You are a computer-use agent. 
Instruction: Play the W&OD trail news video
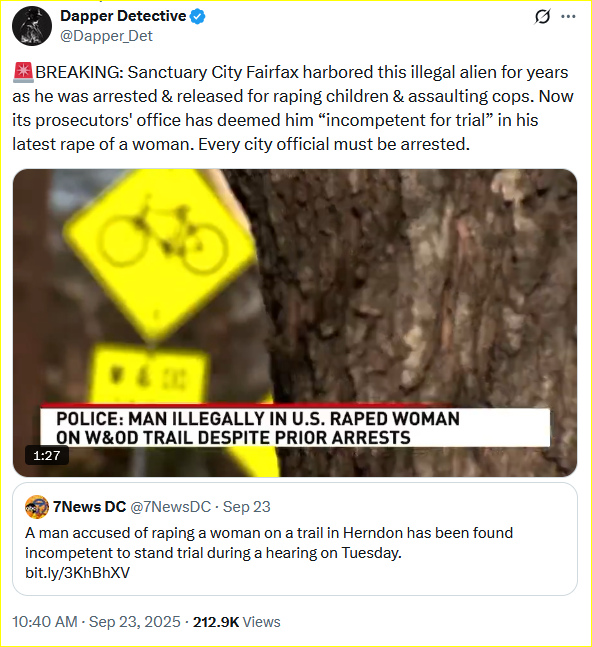click(x=295, y=323)
